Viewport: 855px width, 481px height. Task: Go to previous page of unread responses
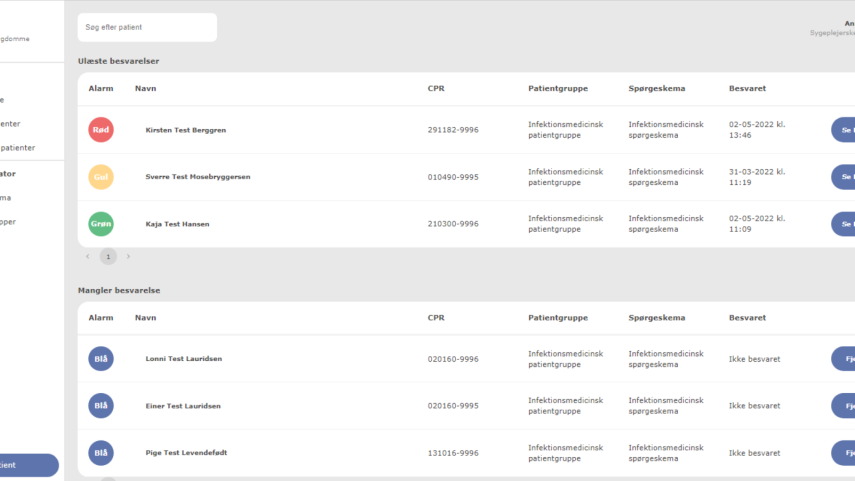[x=88, y=257]
